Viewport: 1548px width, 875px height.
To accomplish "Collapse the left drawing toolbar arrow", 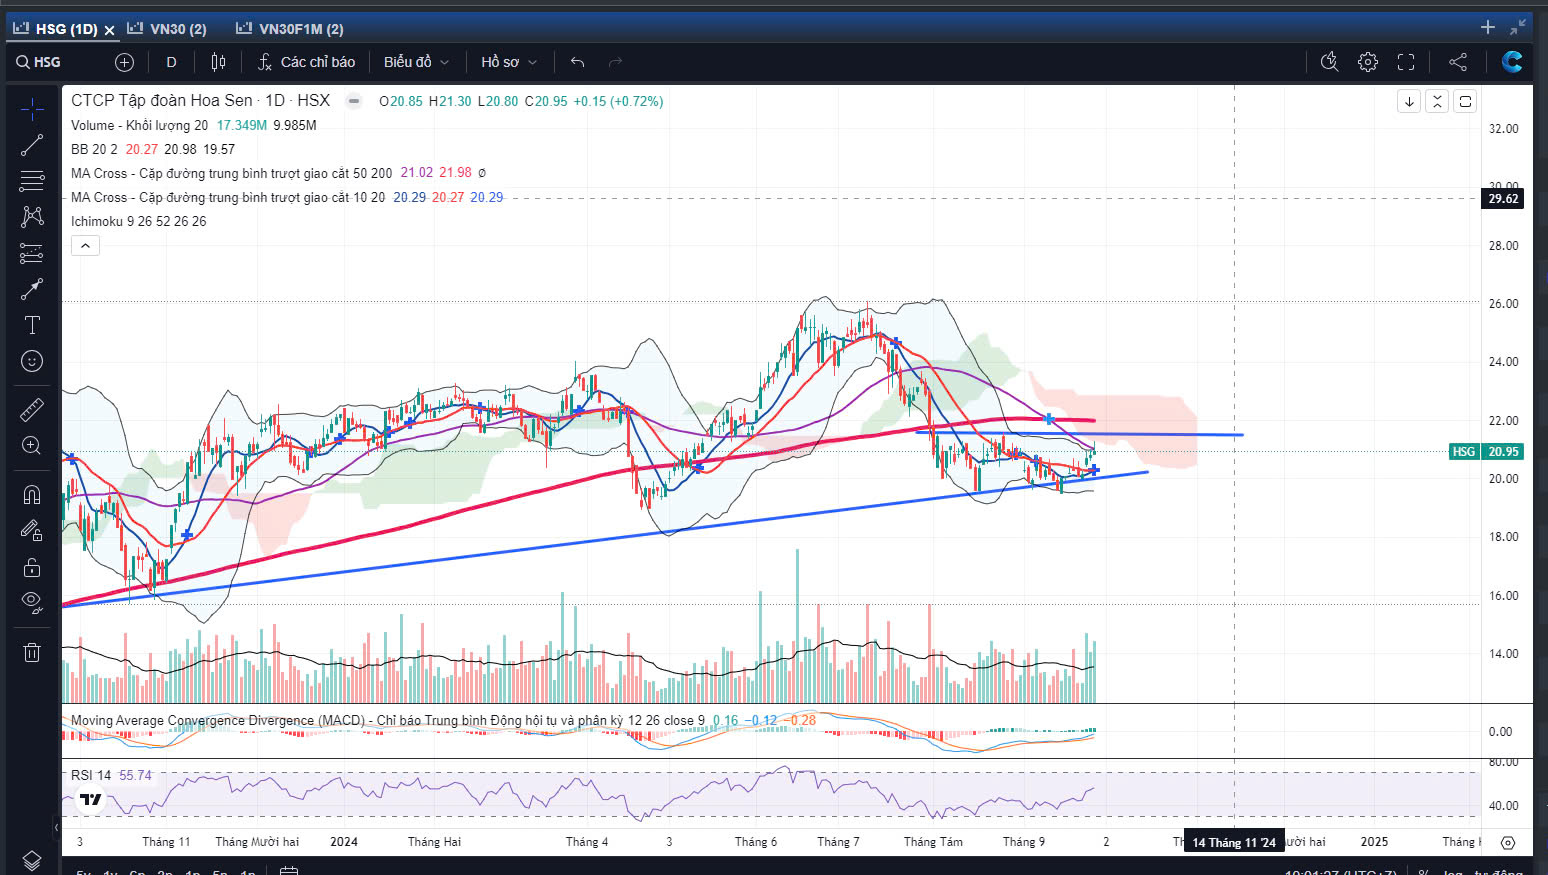I will (x=56, y=827).
